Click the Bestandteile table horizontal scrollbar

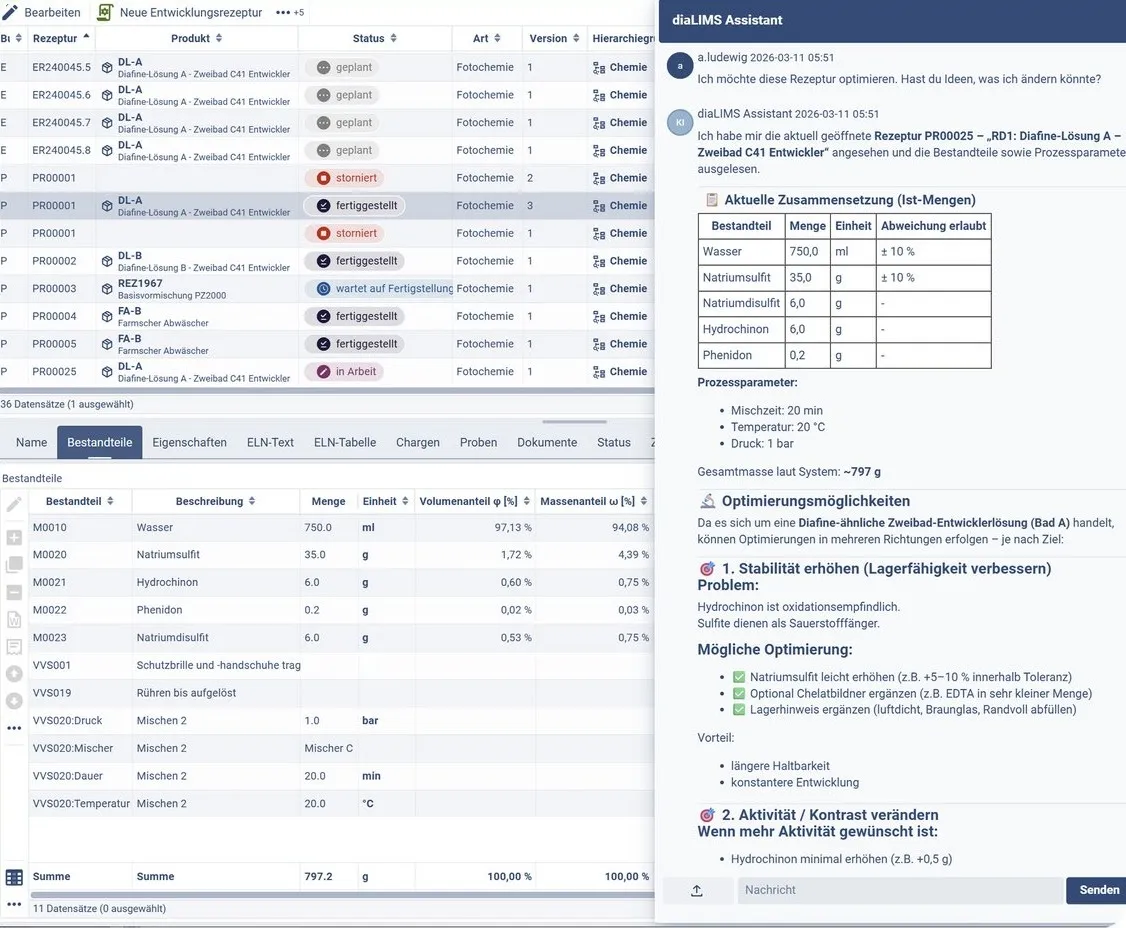click(x=342, y=895)
